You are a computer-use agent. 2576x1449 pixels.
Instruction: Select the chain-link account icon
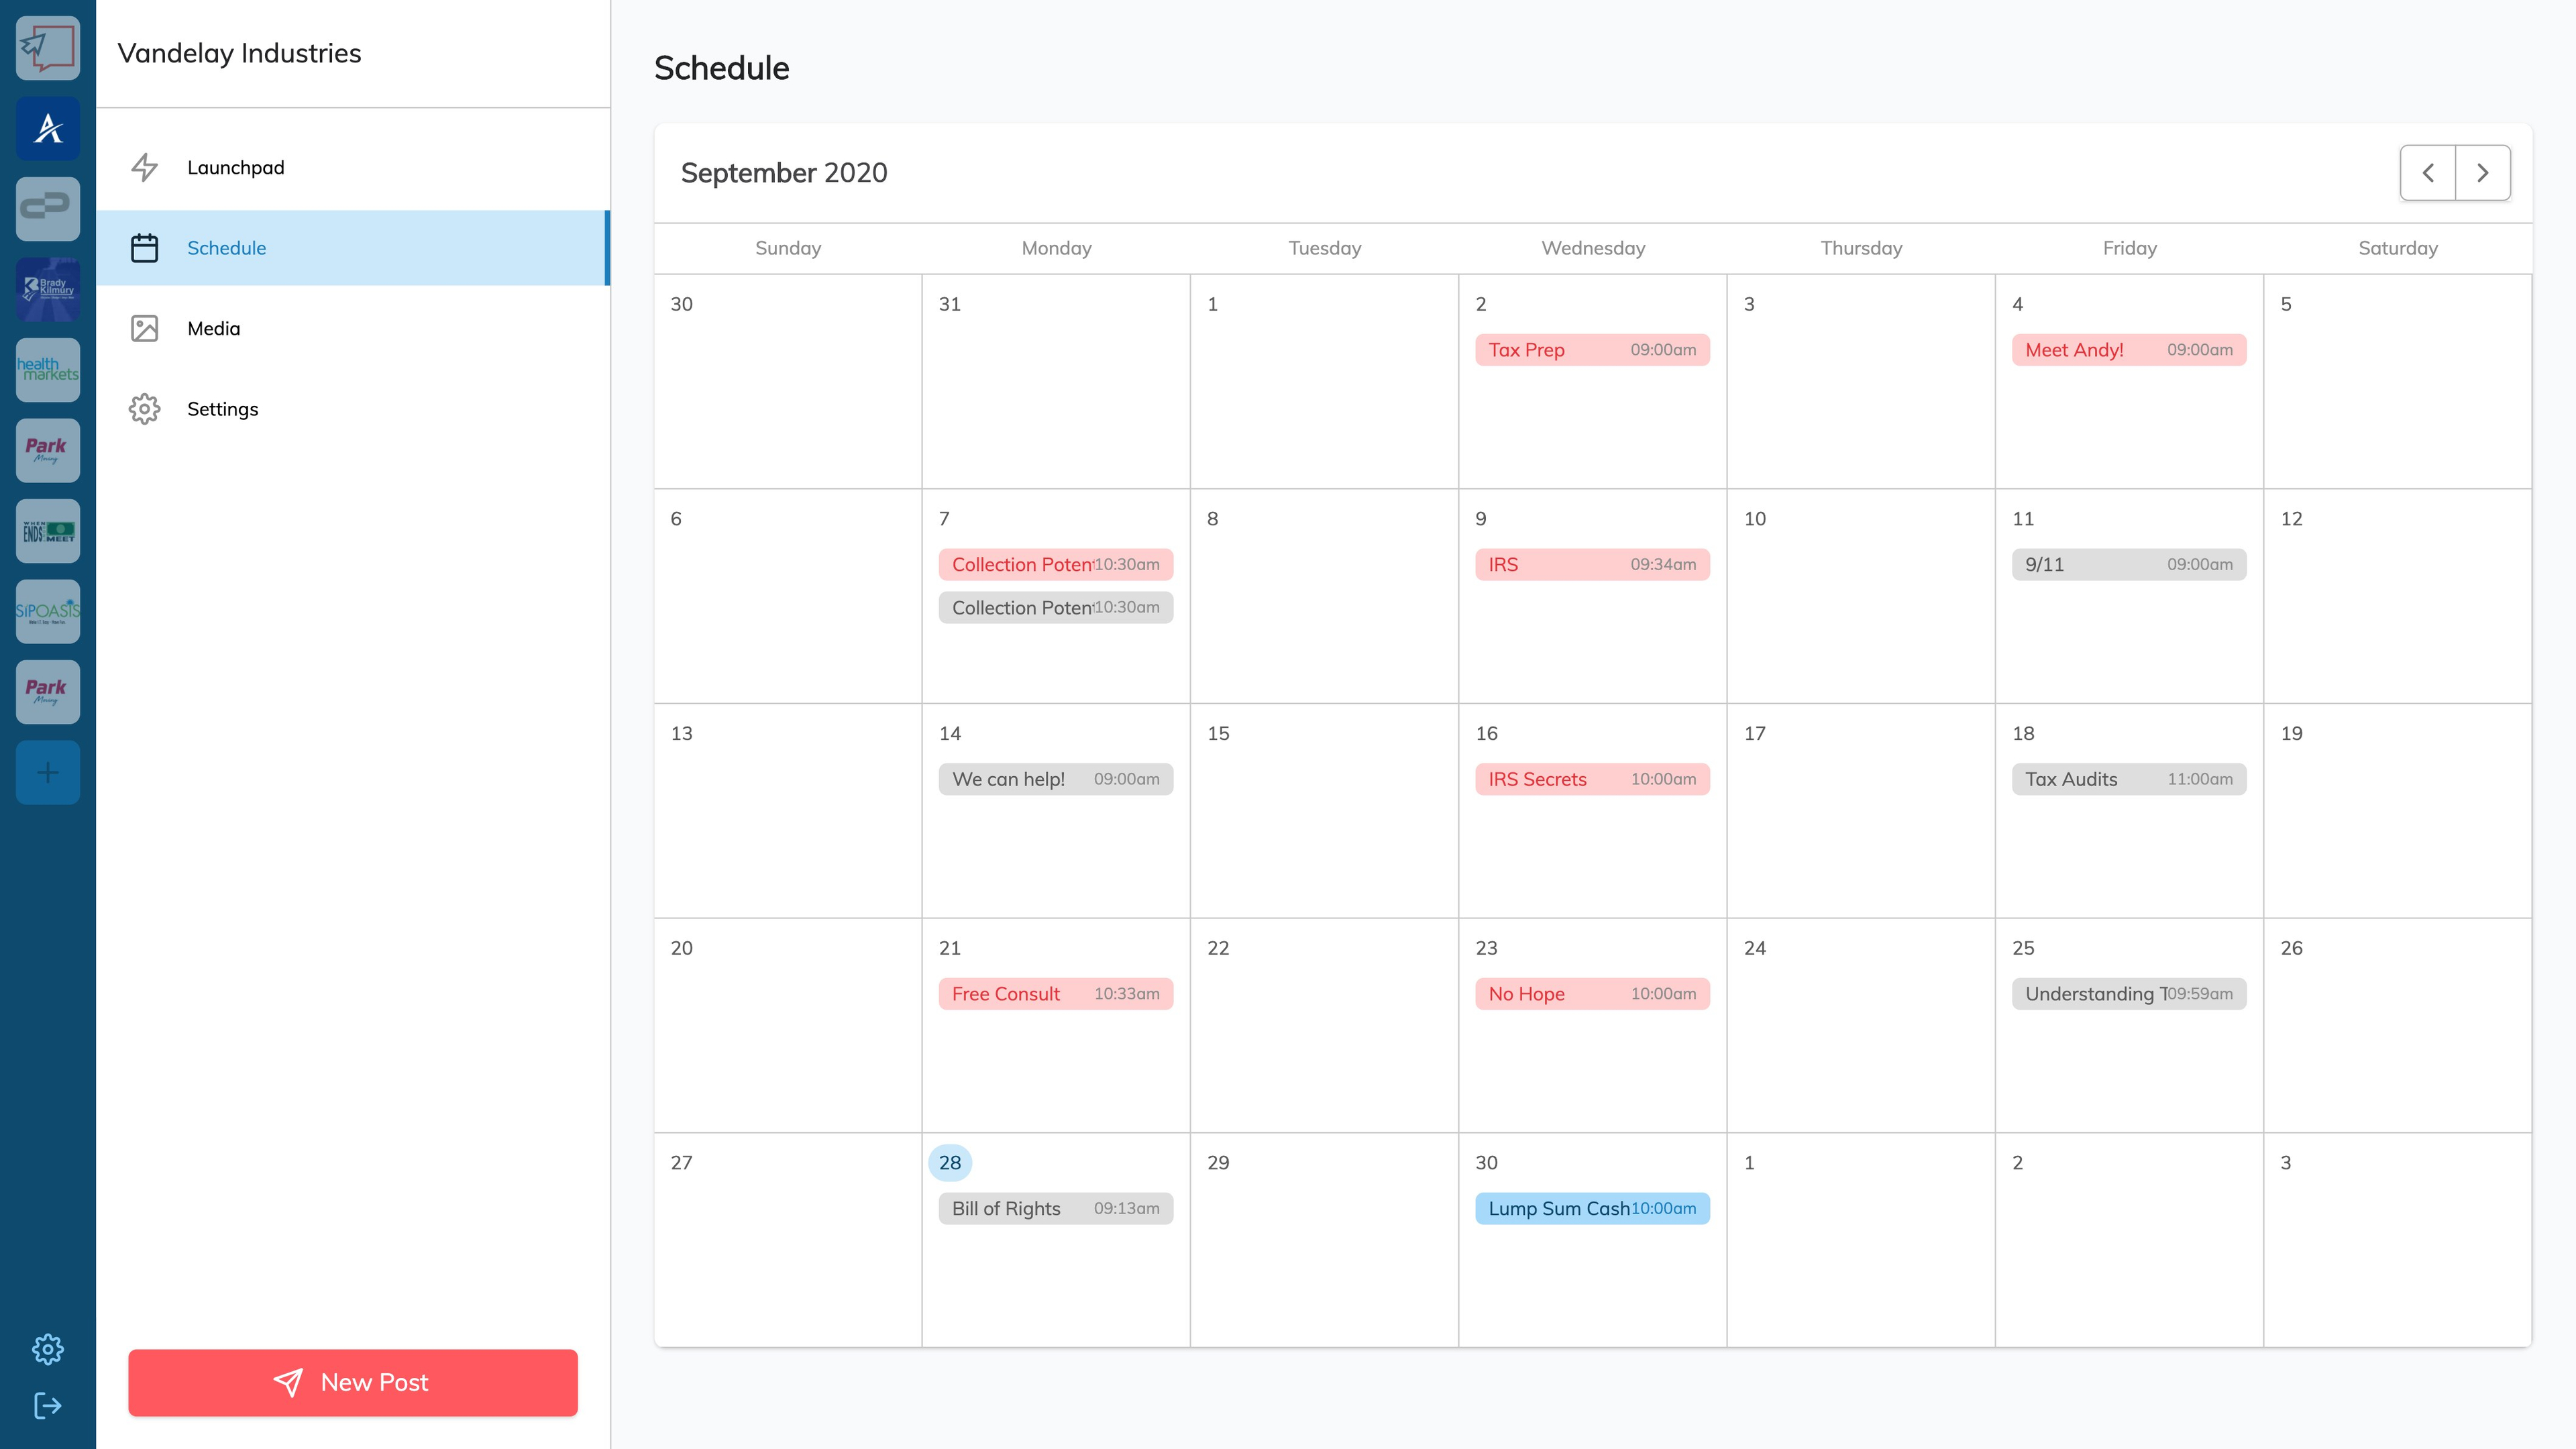coord(48,209)
